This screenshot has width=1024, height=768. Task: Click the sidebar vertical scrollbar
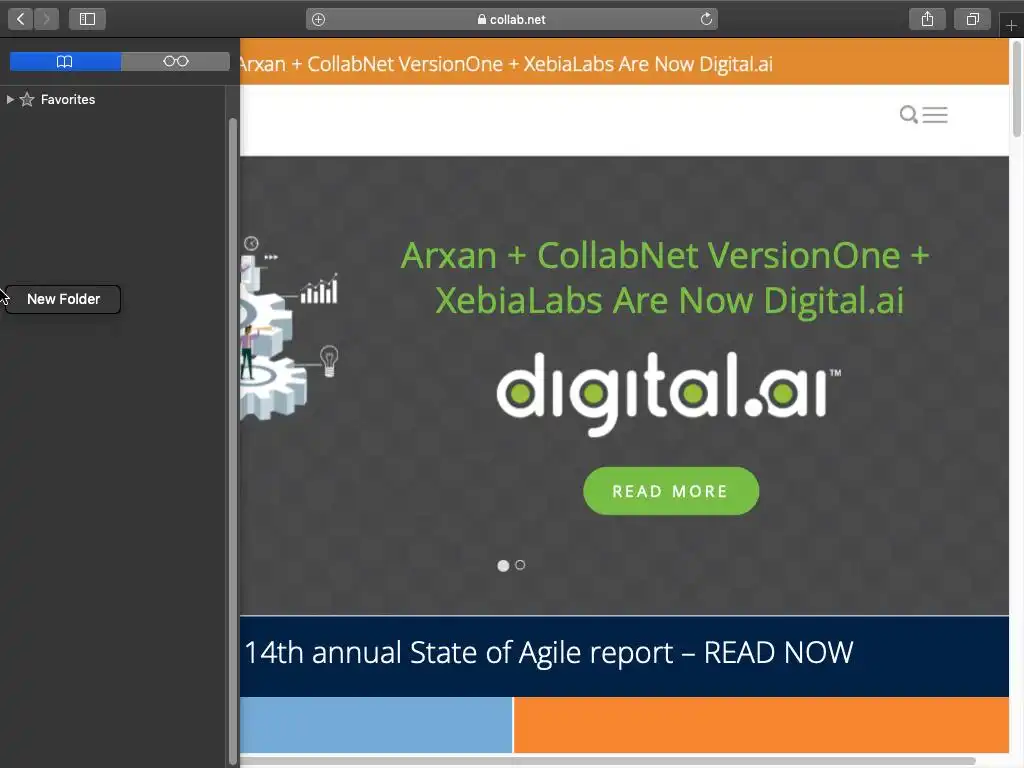232,441
